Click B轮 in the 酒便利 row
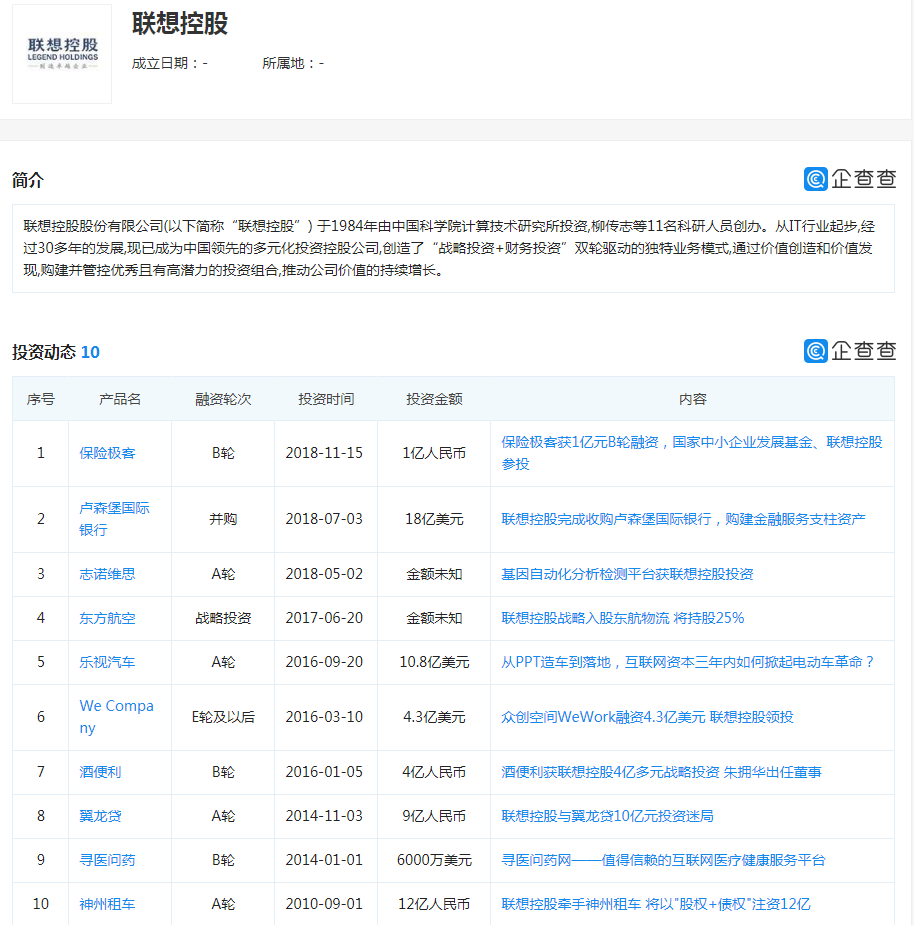The height and width of the screenshot is (925, 914). click(223, 772)
